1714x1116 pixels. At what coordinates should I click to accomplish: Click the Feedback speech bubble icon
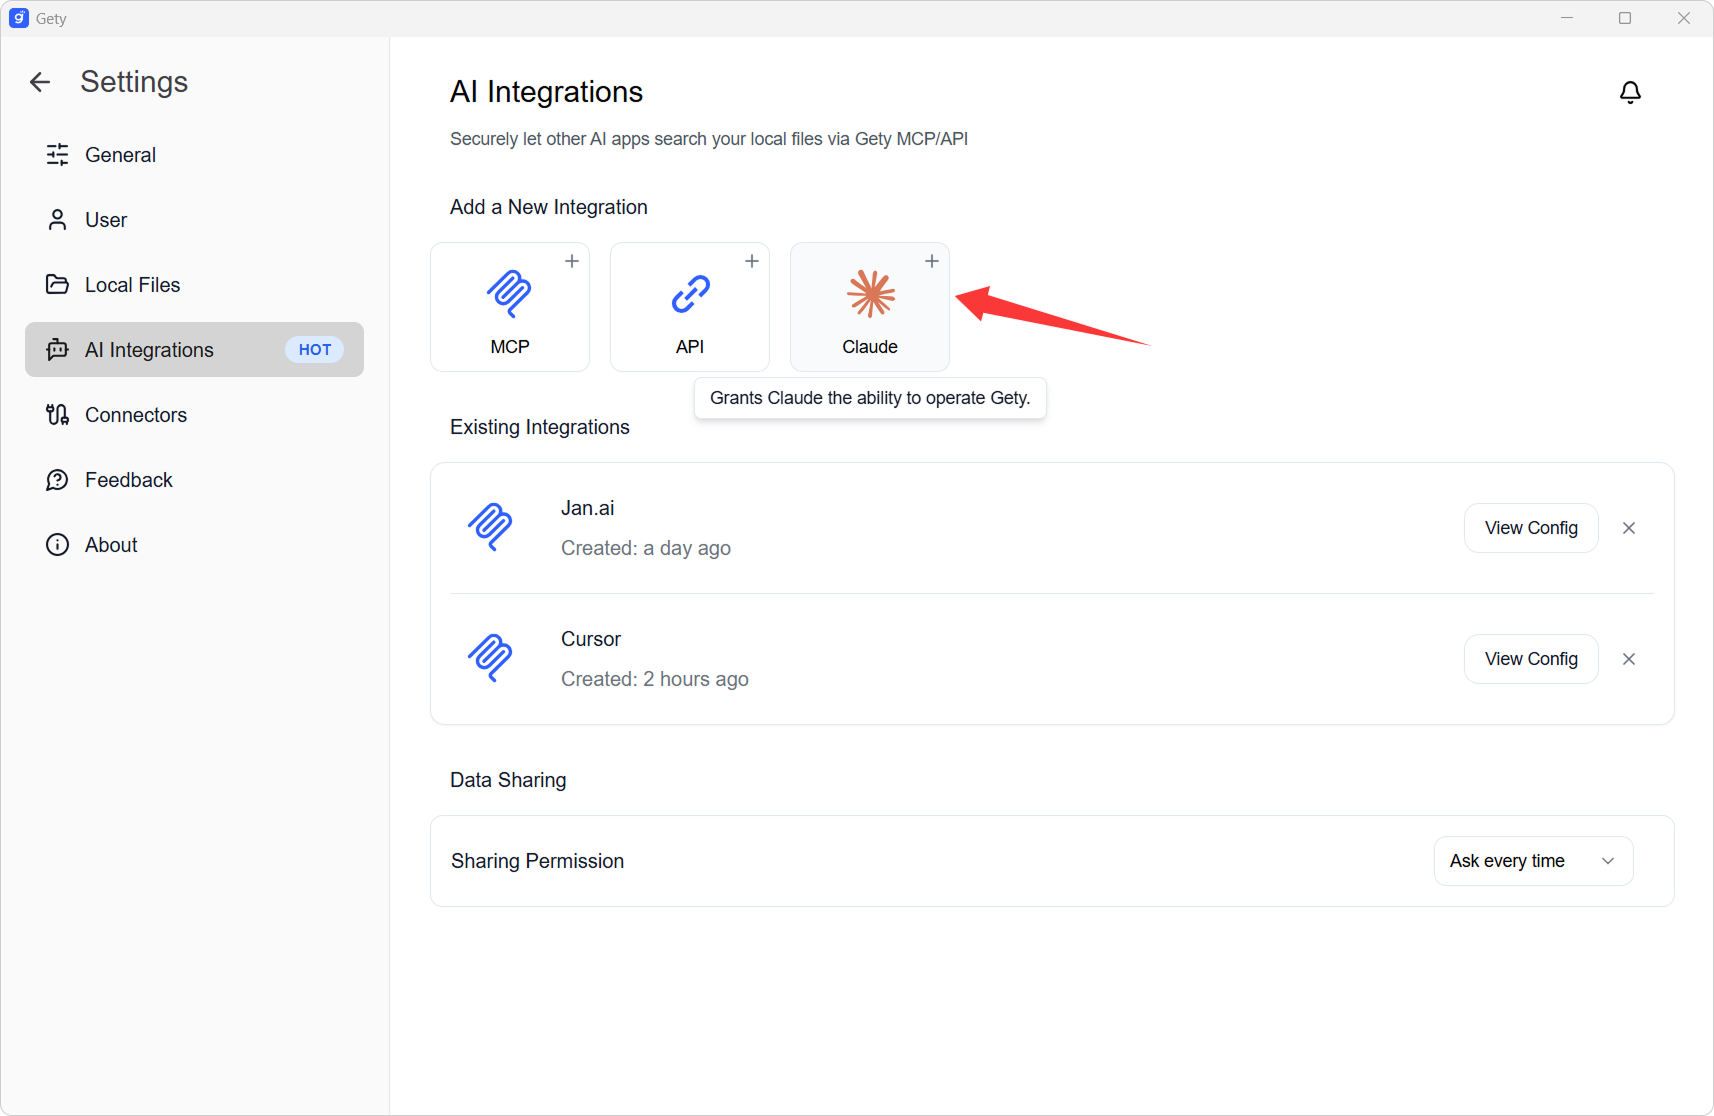pyautogui.click(x=58, y=480)
